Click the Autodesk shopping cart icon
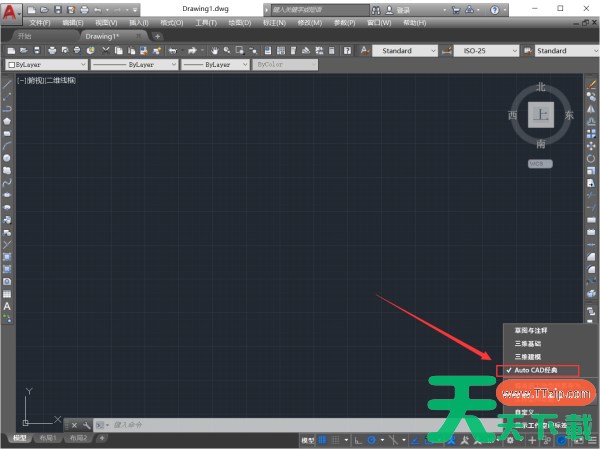The width and height of the screenshot is (600, 449). pos(456,10)
